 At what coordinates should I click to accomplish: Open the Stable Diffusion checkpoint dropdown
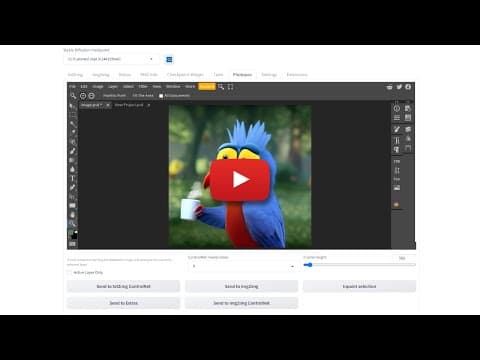111,59
